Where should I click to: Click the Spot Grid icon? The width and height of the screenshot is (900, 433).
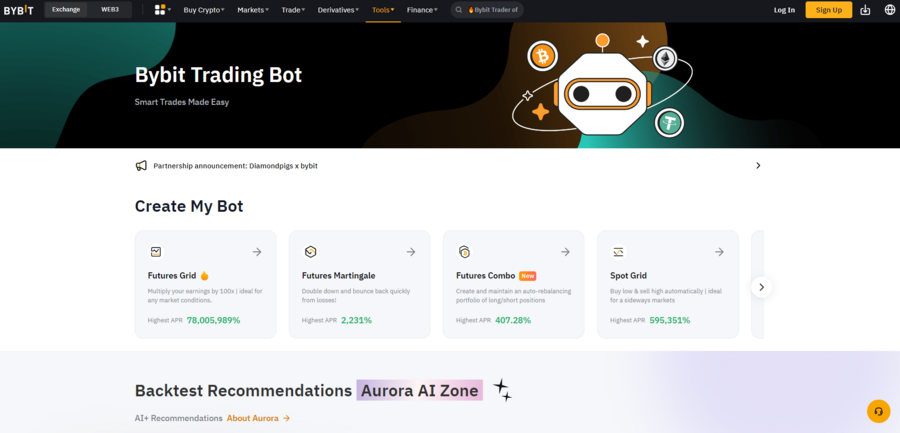(618, 252)
